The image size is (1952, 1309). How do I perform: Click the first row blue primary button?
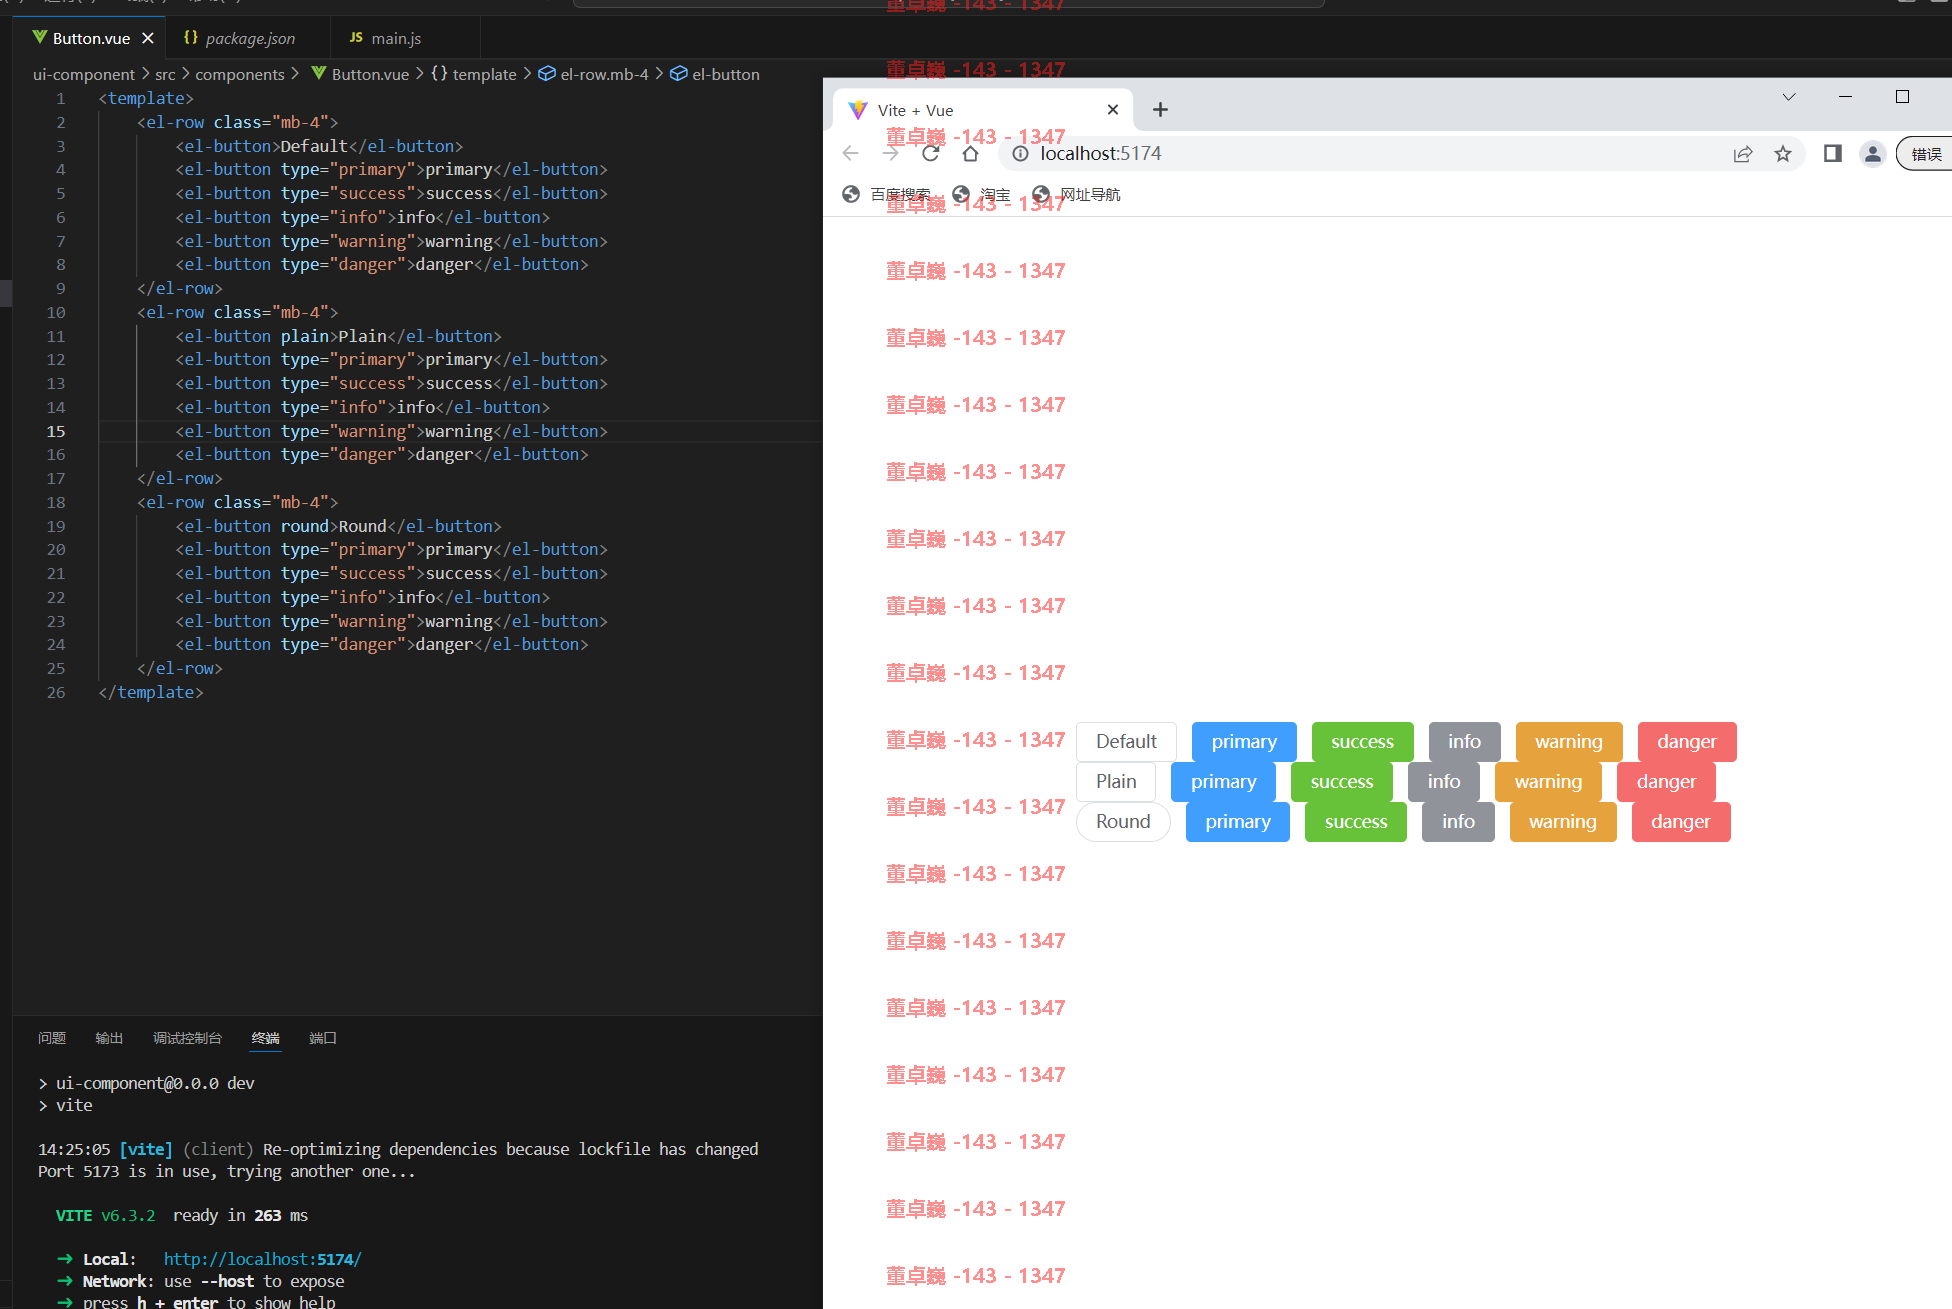coord(1244,742)
